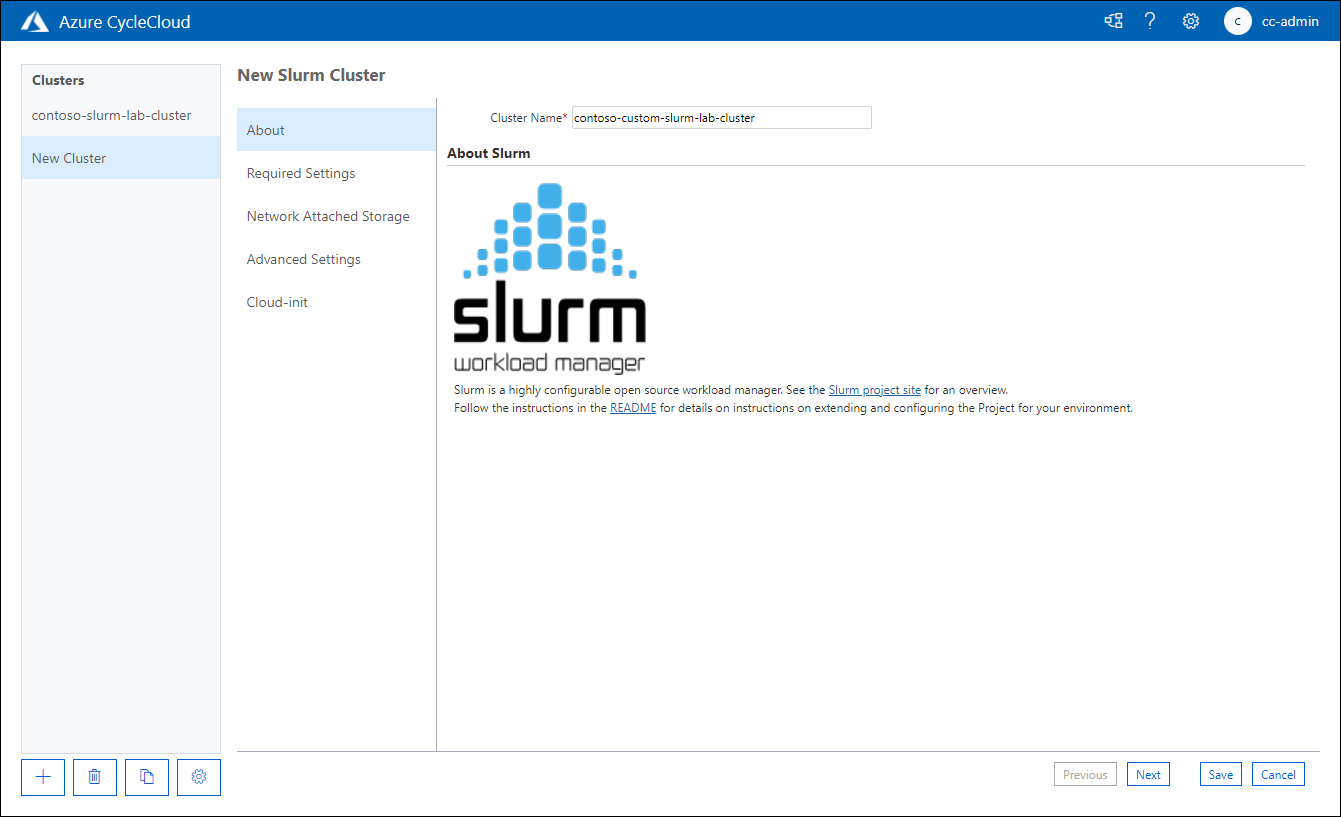This screenshot has height=817, width=1341.
Task: Open cluster settings via the bottom gear icon
Action: 198,777
